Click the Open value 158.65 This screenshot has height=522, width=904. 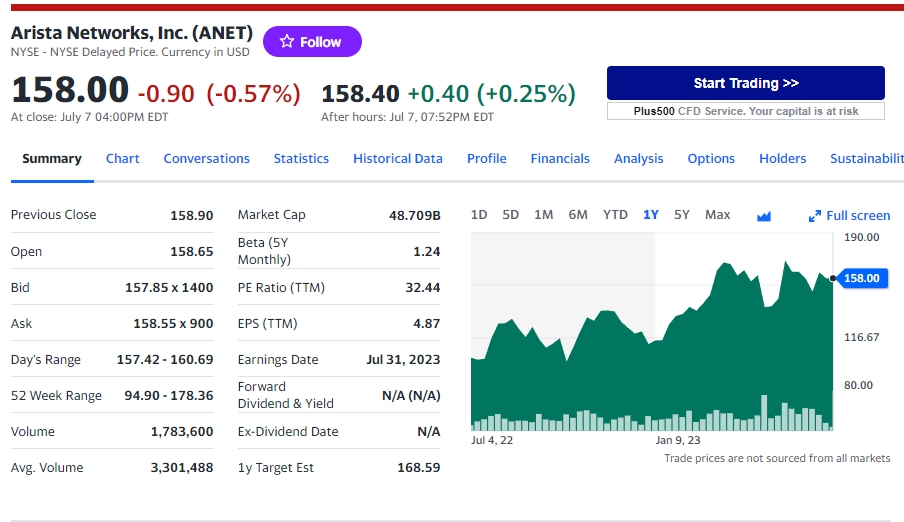point(191,251)
